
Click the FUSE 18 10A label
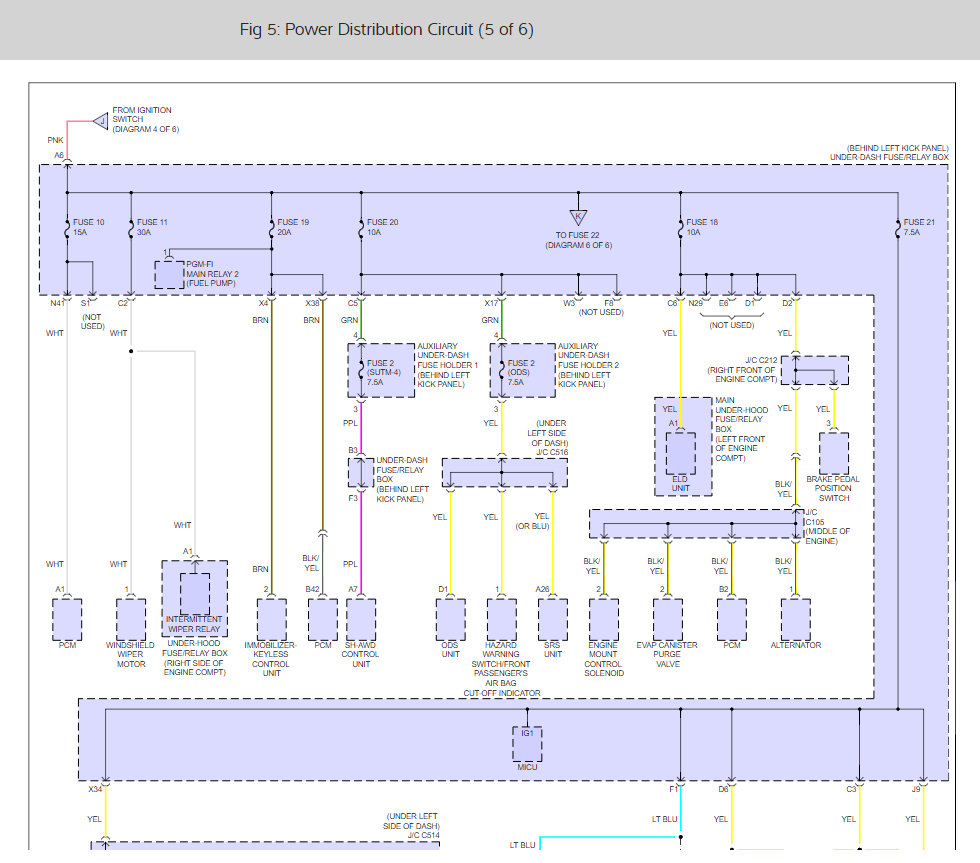[701, 227]
